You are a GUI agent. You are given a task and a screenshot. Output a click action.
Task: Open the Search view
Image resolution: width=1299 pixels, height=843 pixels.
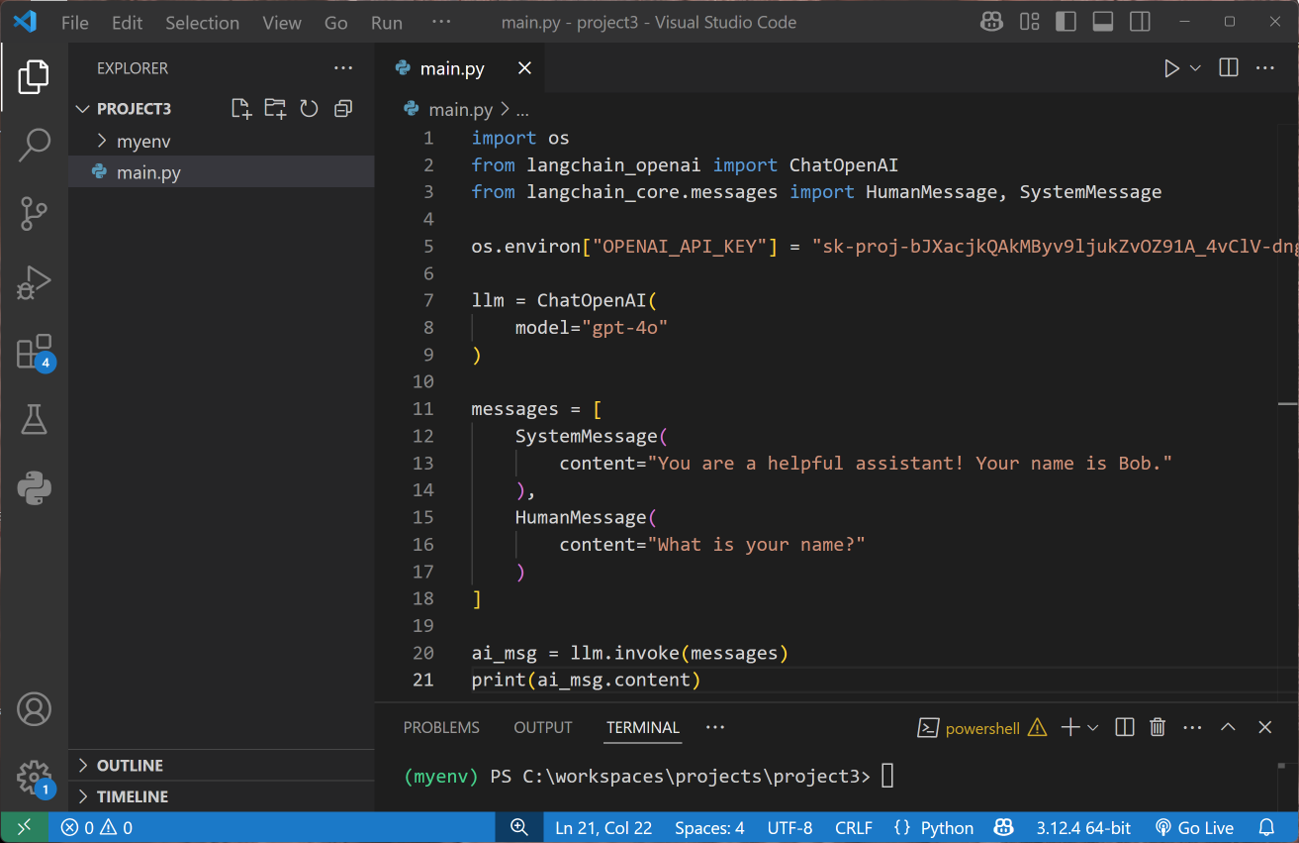[x=34, y=145]
